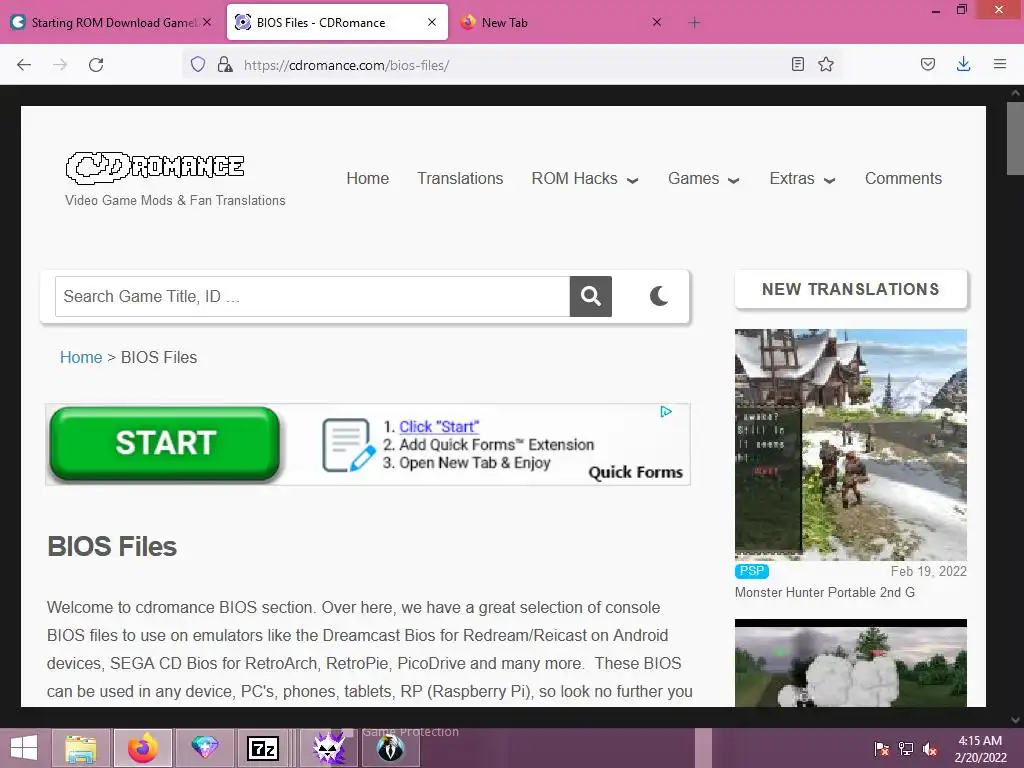Viewport: 1024px width, 768px height.
Task: Click the 'BIOS Files' page heading
Action: (112, 547)
